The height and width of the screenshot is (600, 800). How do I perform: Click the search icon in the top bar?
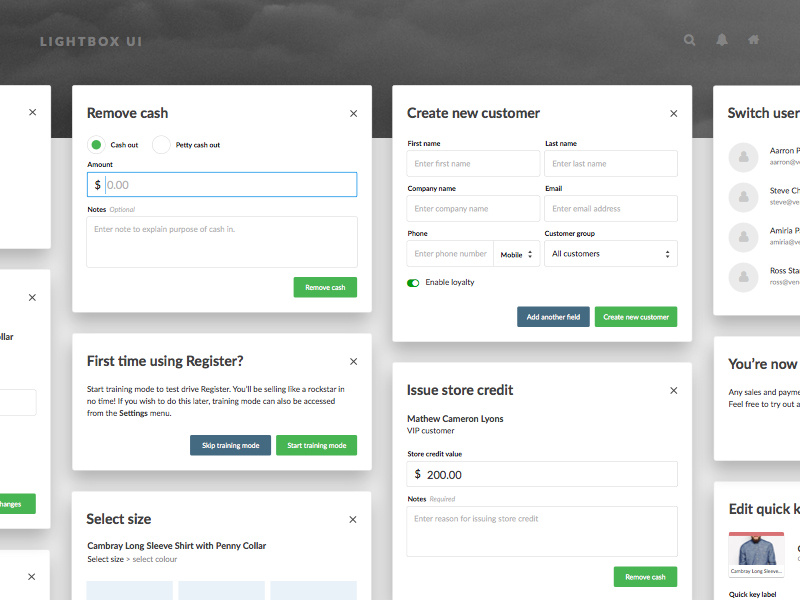coord(689,40)
